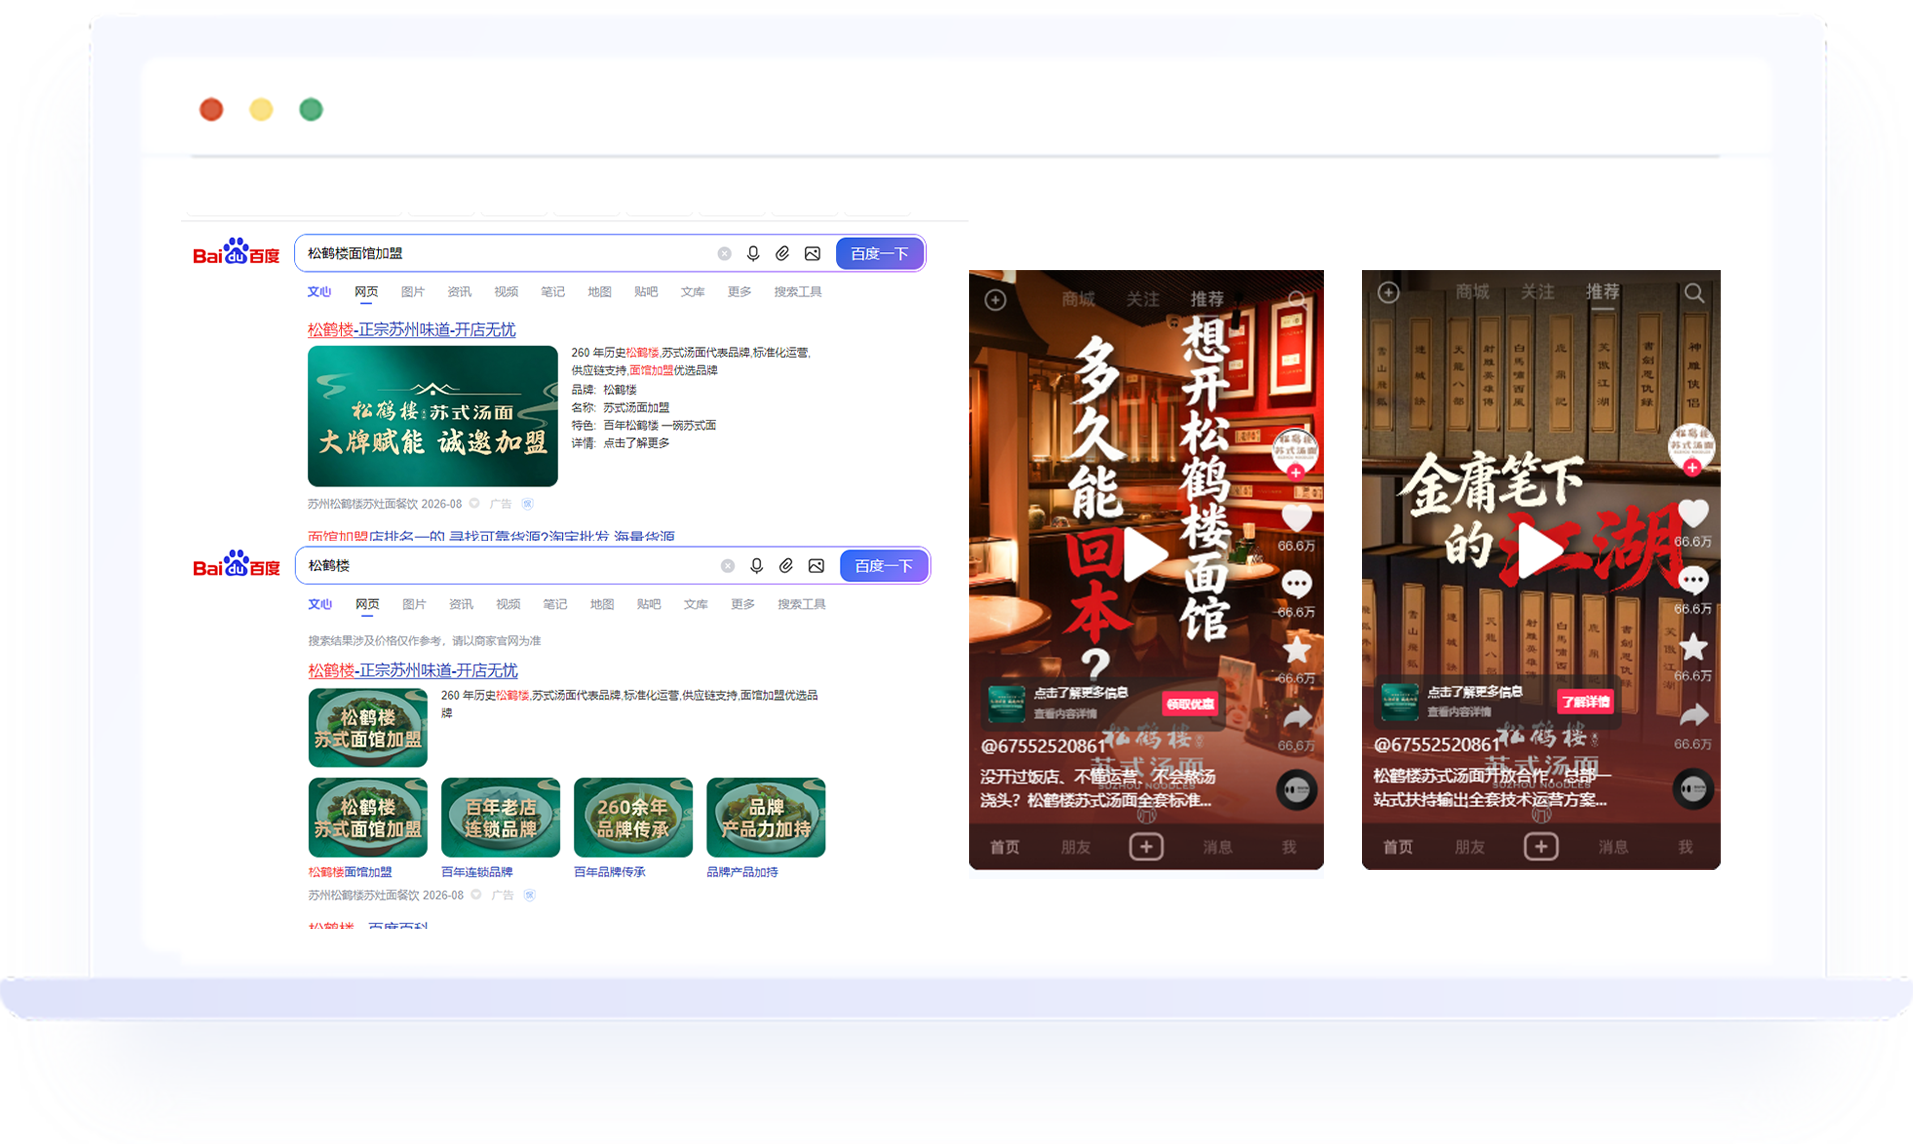Viewport: 1913px width, 1144px height.
Task: Click the plus circle icon in left video header
Action: 995,300
